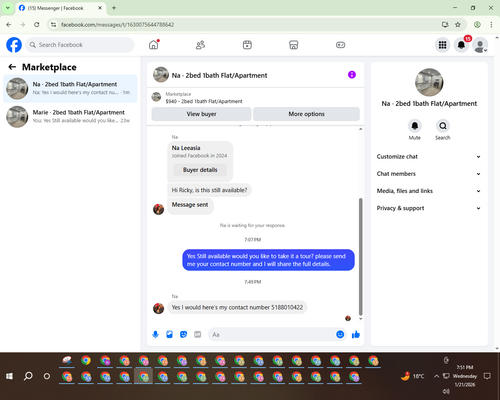
Task: Open the emoji picker in the message field
Action: click(x=340, y=334)
